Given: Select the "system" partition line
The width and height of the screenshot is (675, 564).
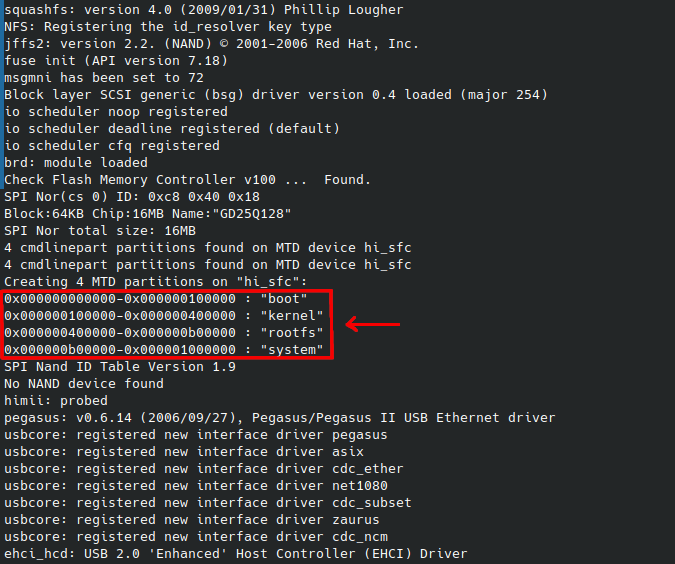Looking at the screenshot, I should tap(163, 350).
